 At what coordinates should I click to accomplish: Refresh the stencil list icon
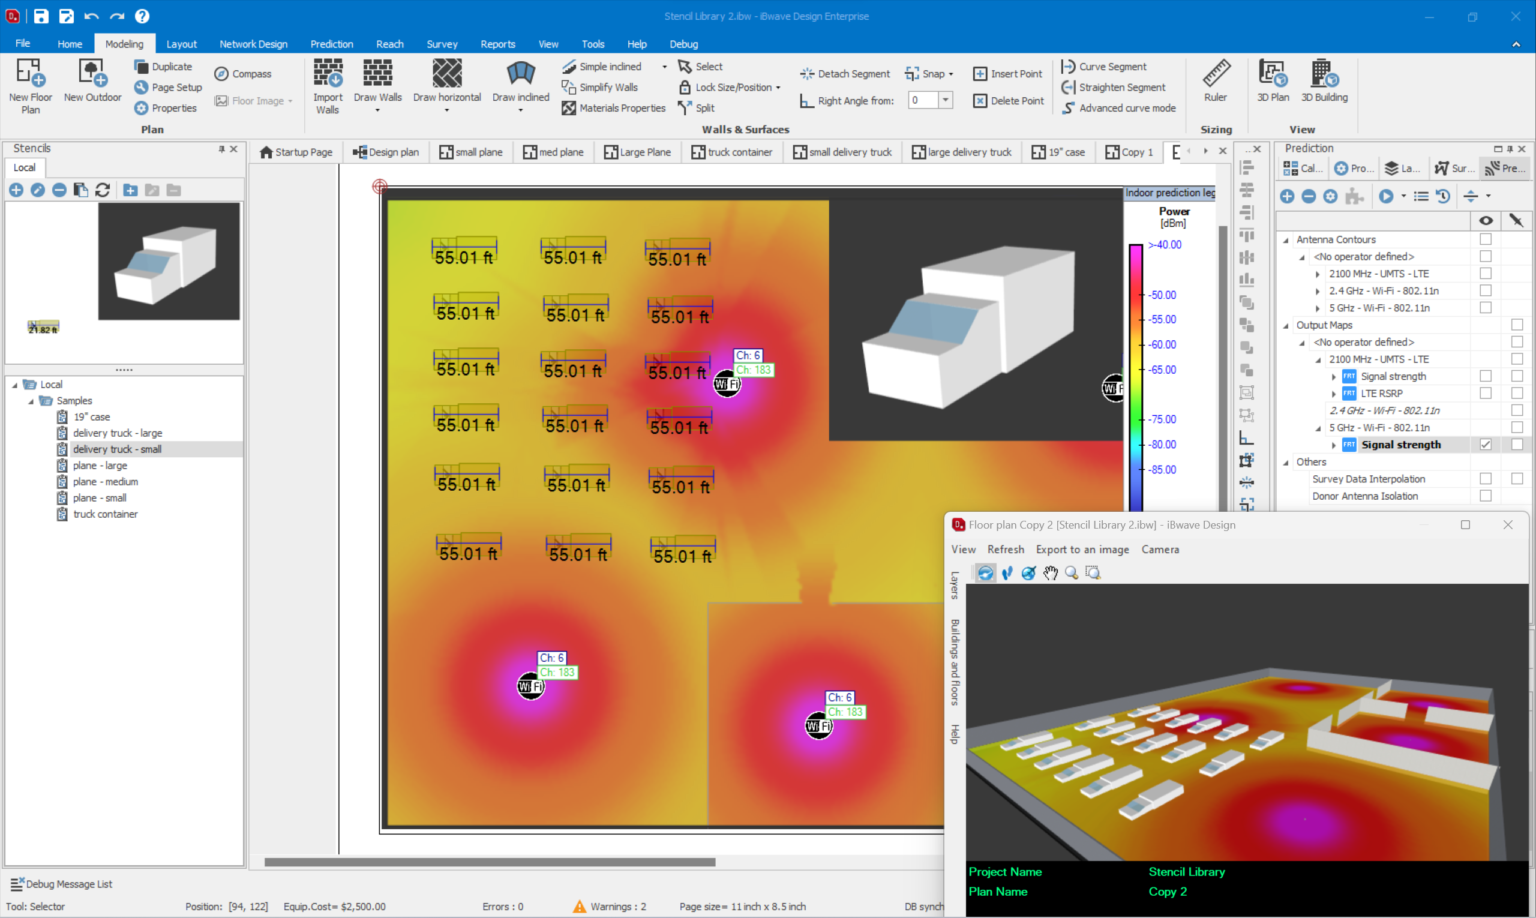click(103, 189)
